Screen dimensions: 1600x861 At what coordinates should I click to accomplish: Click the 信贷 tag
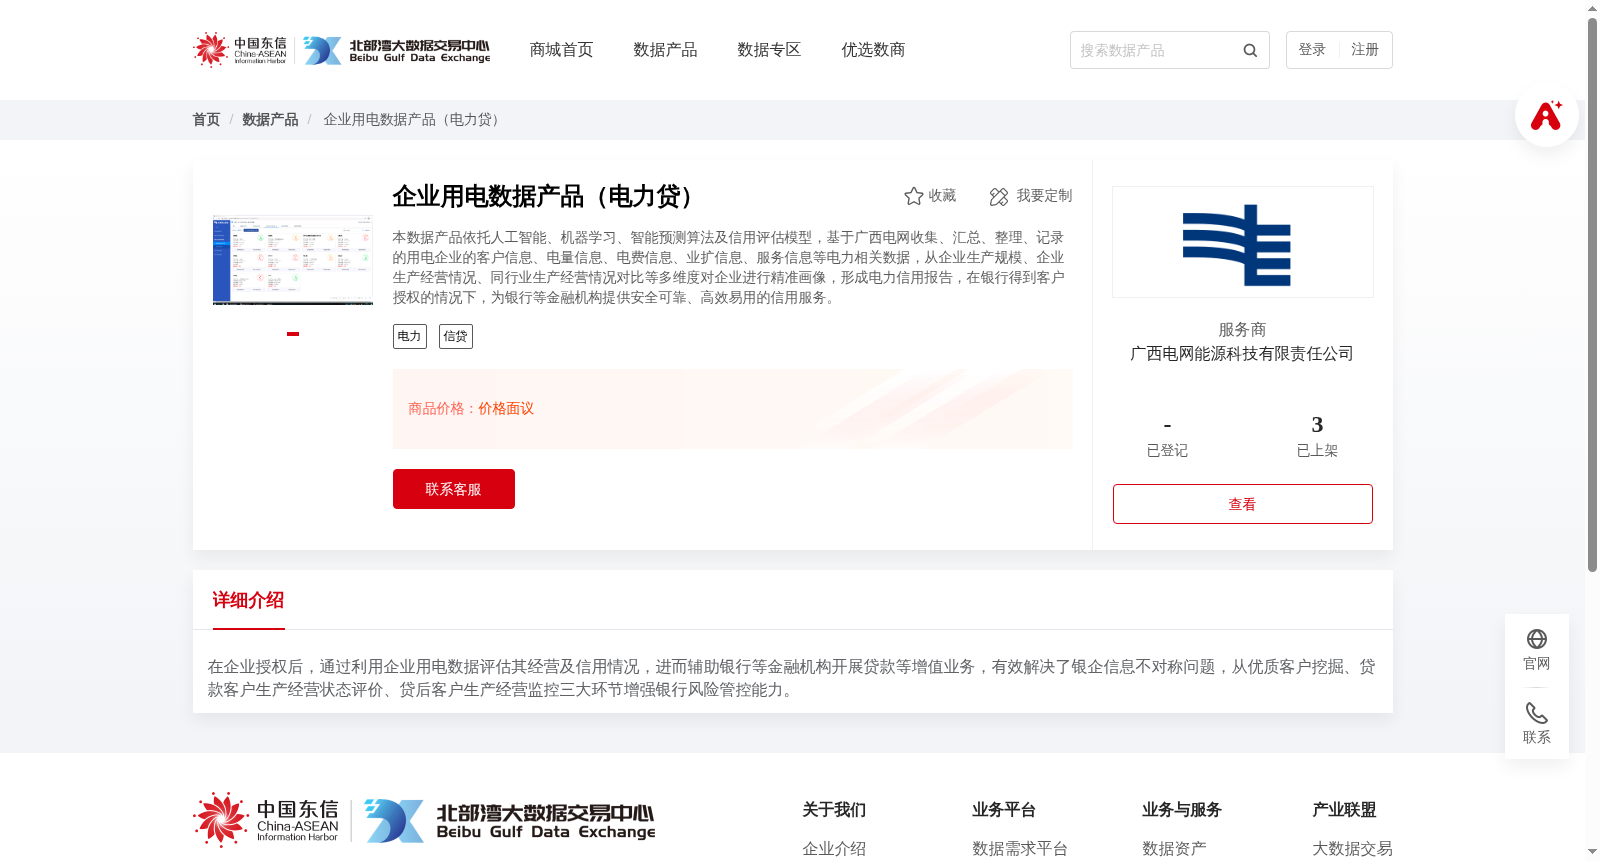point(456,336)
